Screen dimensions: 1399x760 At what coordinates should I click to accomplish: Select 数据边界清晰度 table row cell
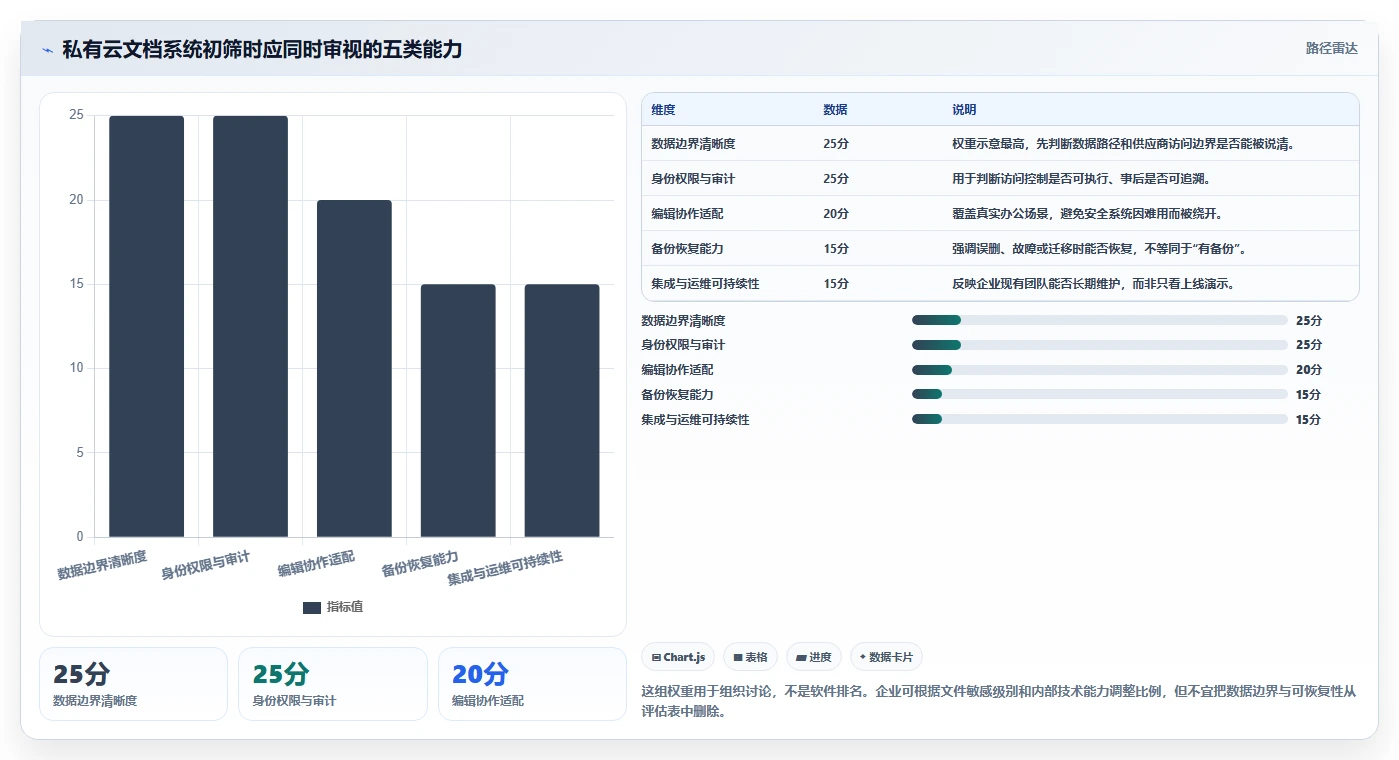coord(693,144)
